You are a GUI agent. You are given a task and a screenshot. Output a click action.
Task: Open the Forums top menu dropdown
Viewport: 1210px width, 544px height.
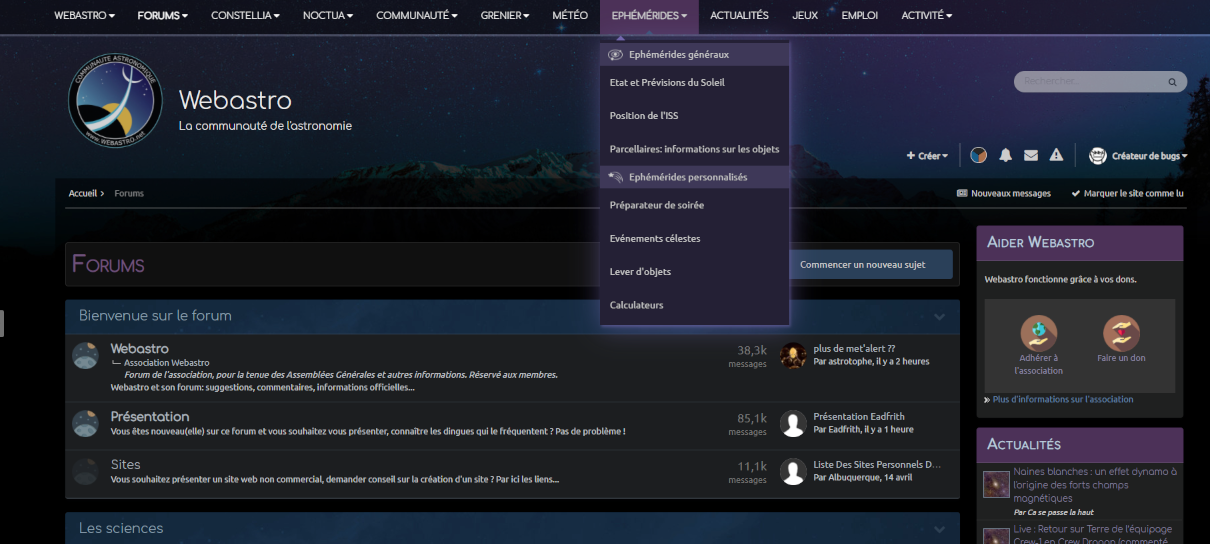click(162, 16)
